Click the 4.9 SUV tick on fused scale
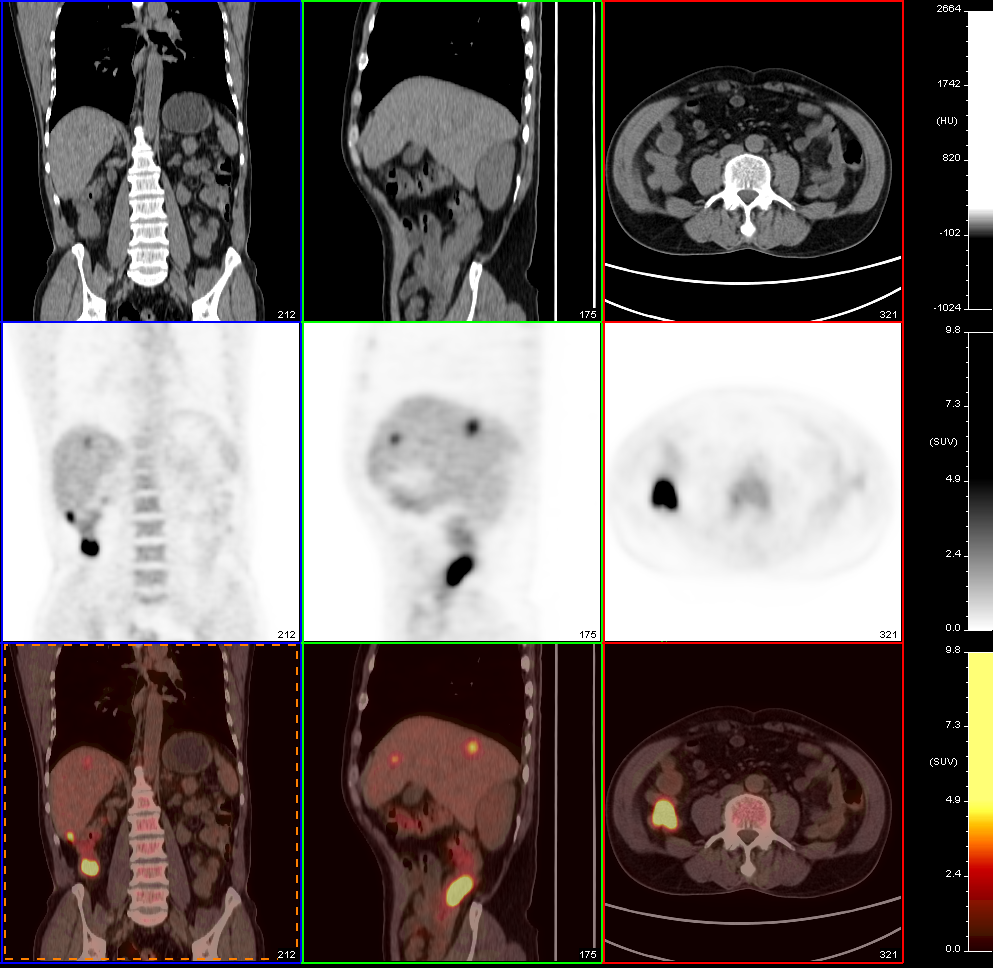Screen dimensions: 993x968 [953, 800]
